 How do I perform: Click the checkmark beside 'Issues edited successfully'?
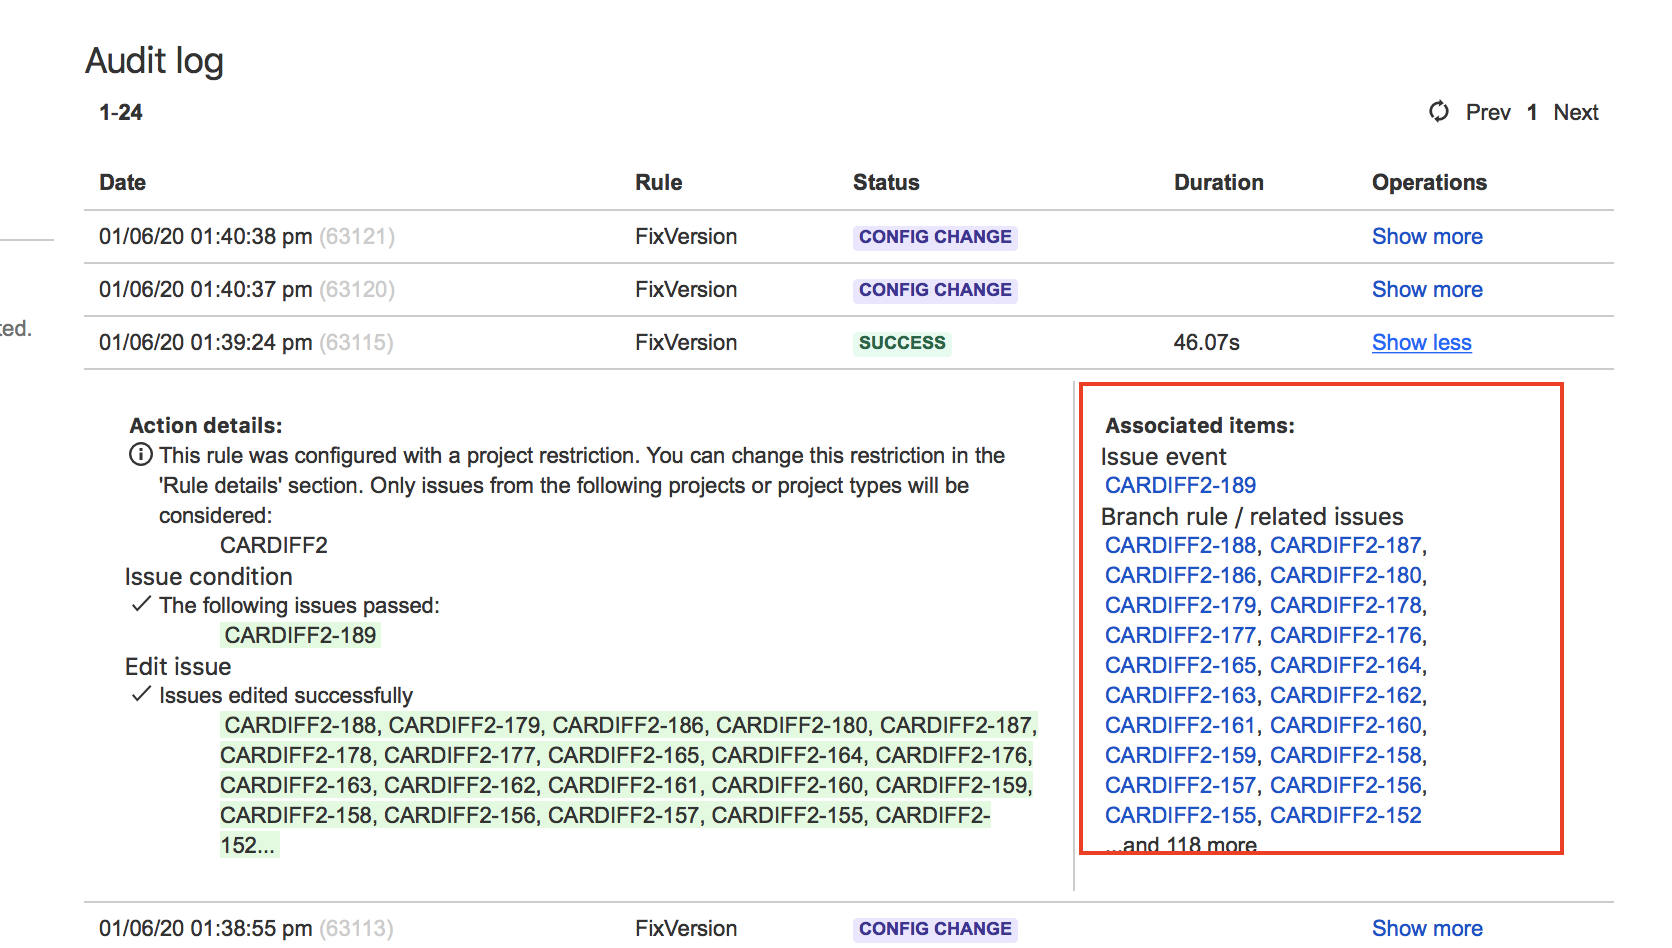139,694
